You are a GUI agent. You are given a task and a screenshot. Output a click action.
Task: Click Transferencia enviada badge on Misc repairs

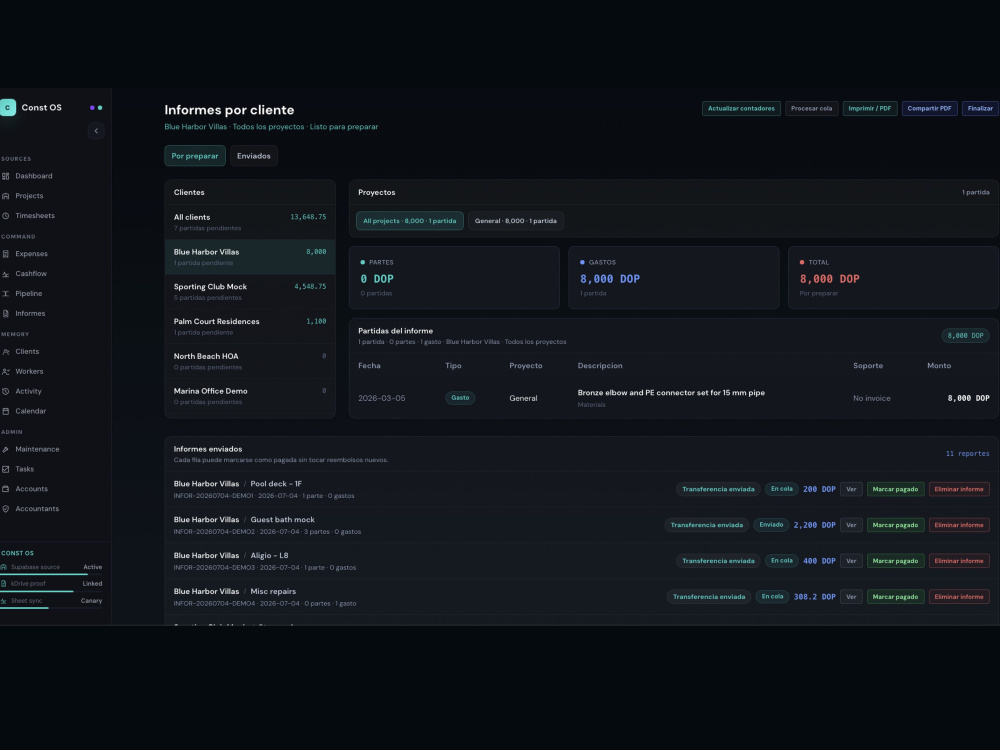(x=709, y=596)
